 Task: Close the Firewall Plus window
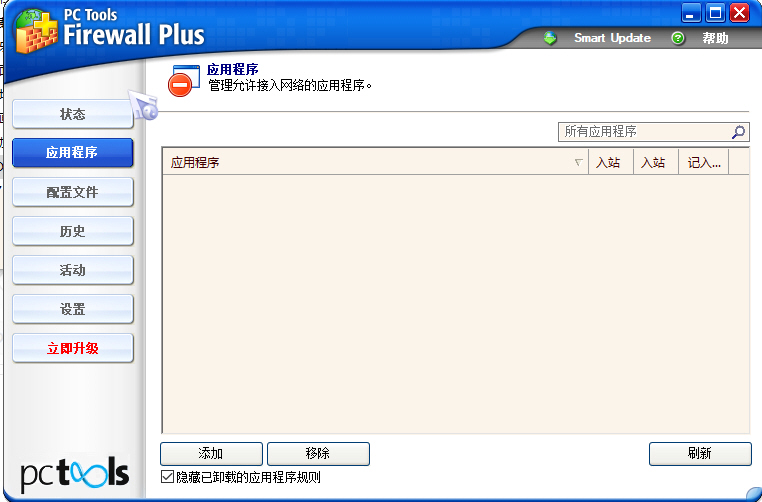[x=740, y=13]
